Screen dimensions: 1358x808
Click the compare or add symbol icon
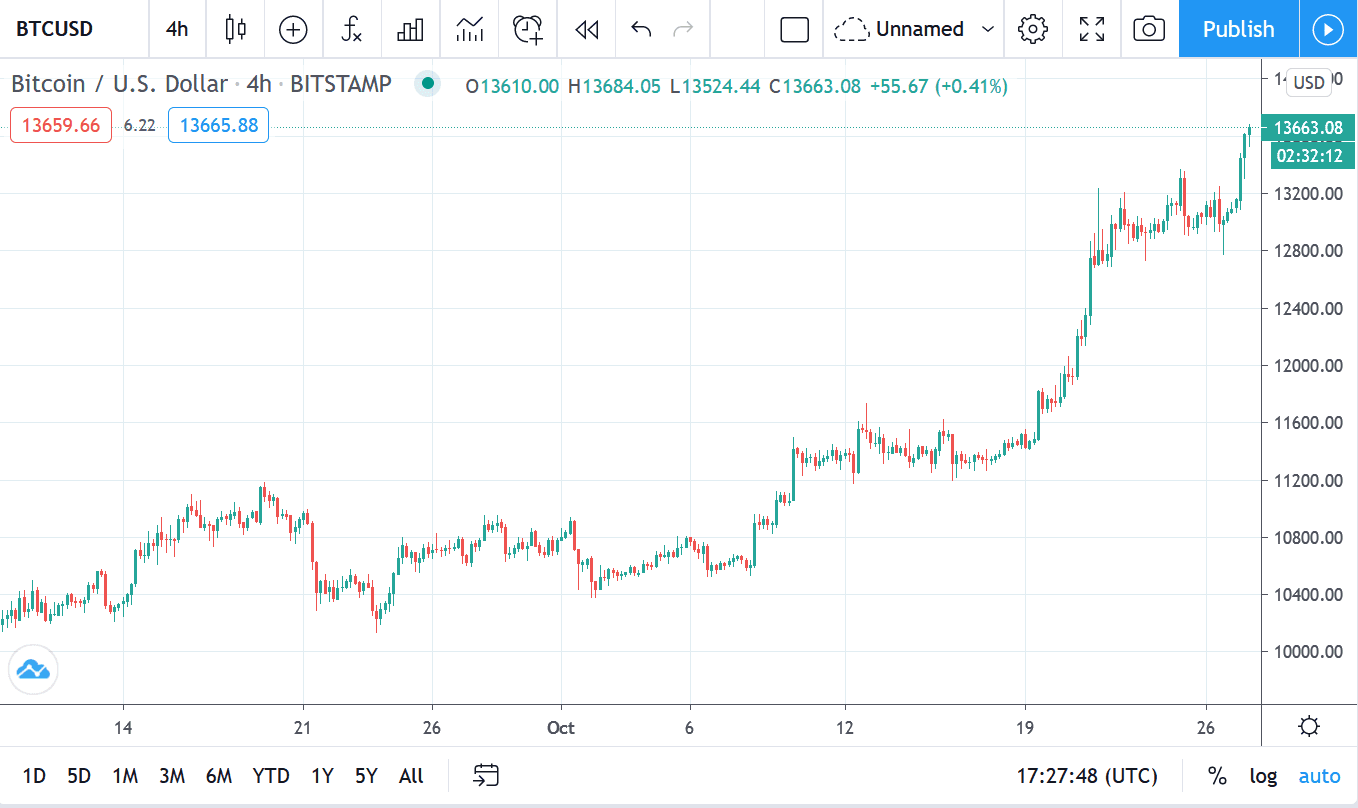point(293,29)
